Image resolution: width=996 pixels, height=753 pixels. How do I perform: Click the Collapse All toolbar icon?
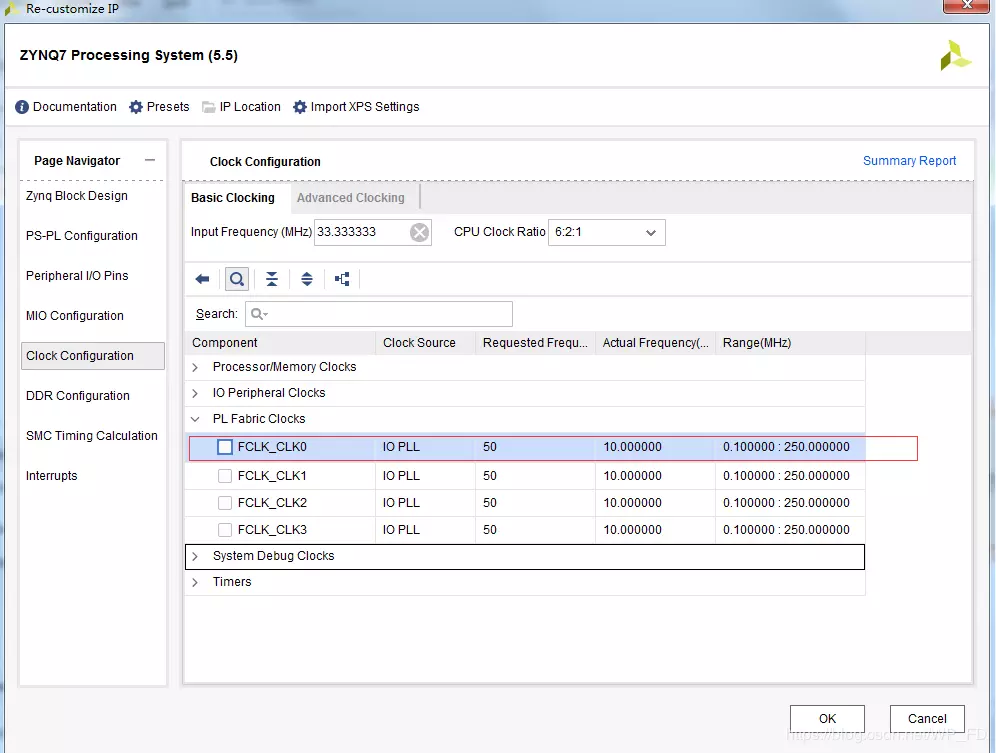(272, 279)
